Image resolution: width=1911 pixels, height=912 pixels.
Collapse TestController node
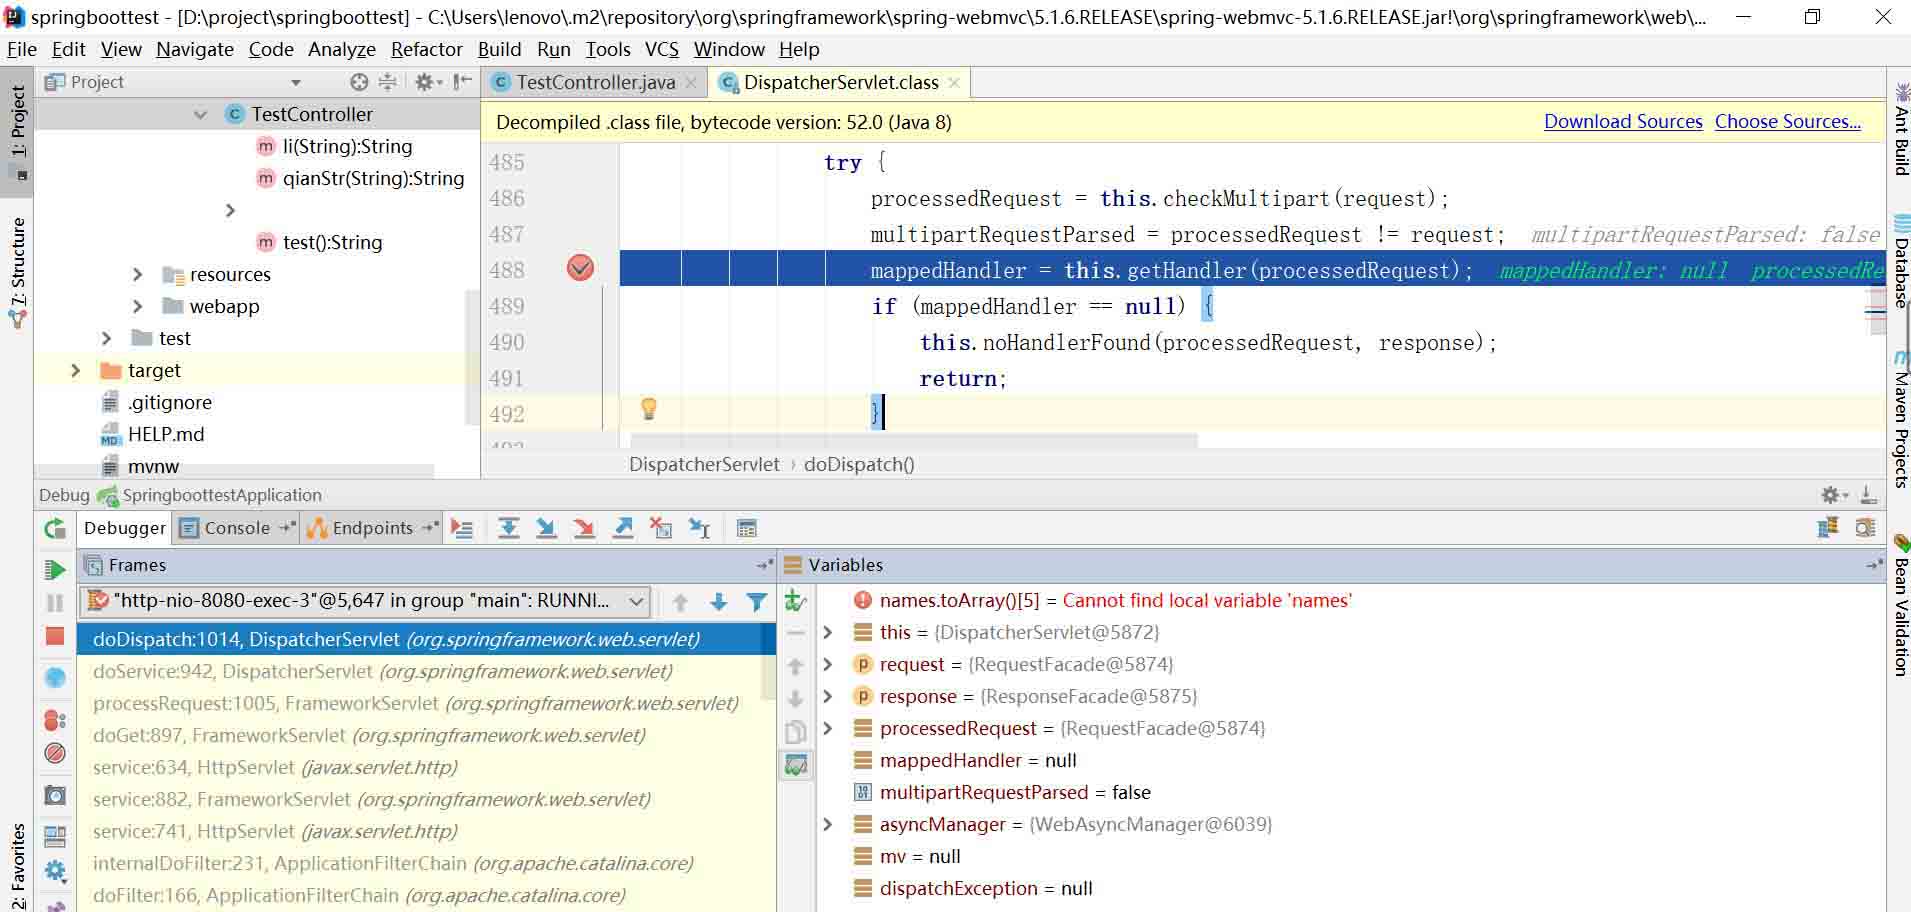200,114
